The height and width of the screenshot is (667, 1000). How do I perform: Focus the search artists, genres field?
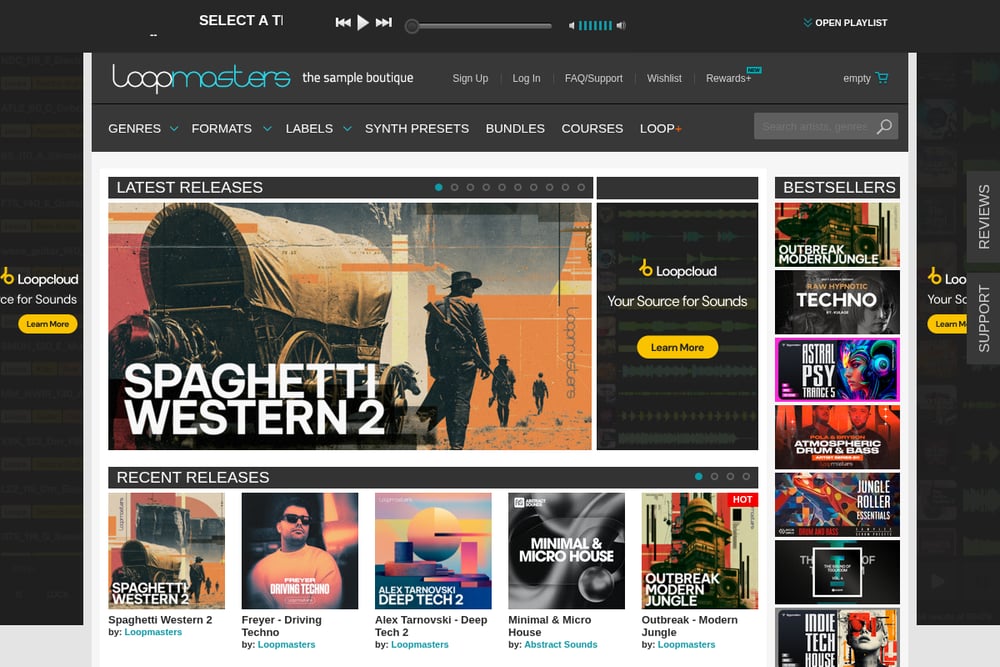point(814,126)
